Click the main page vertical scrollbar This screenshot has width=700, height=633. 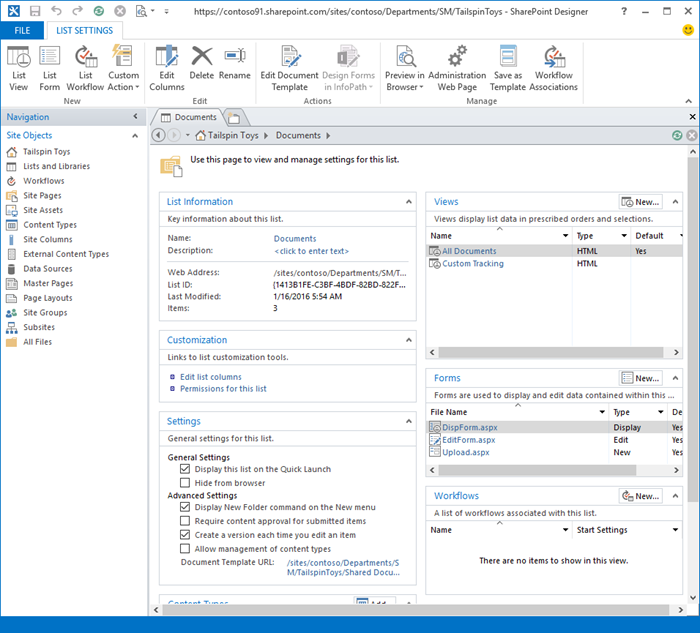point(692,329)
